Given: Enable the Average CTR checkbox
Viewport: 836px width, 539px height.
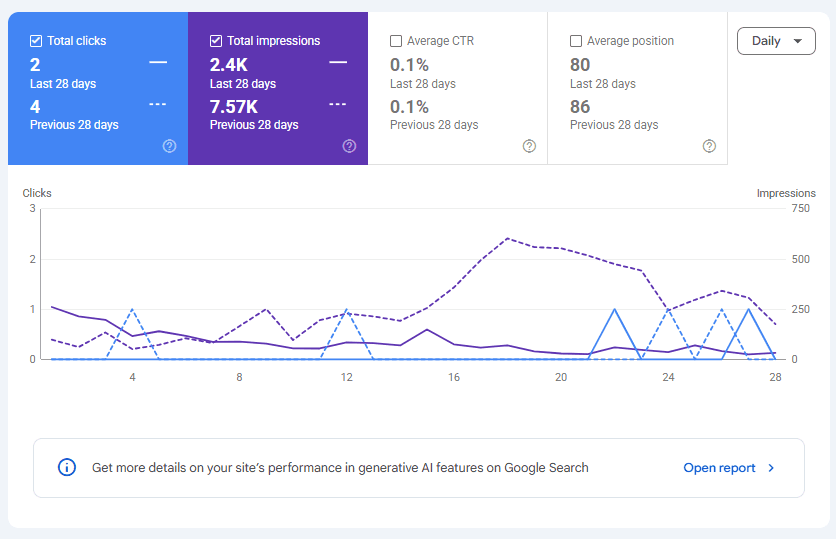Looking at the screenshot, I should point(396,41).
